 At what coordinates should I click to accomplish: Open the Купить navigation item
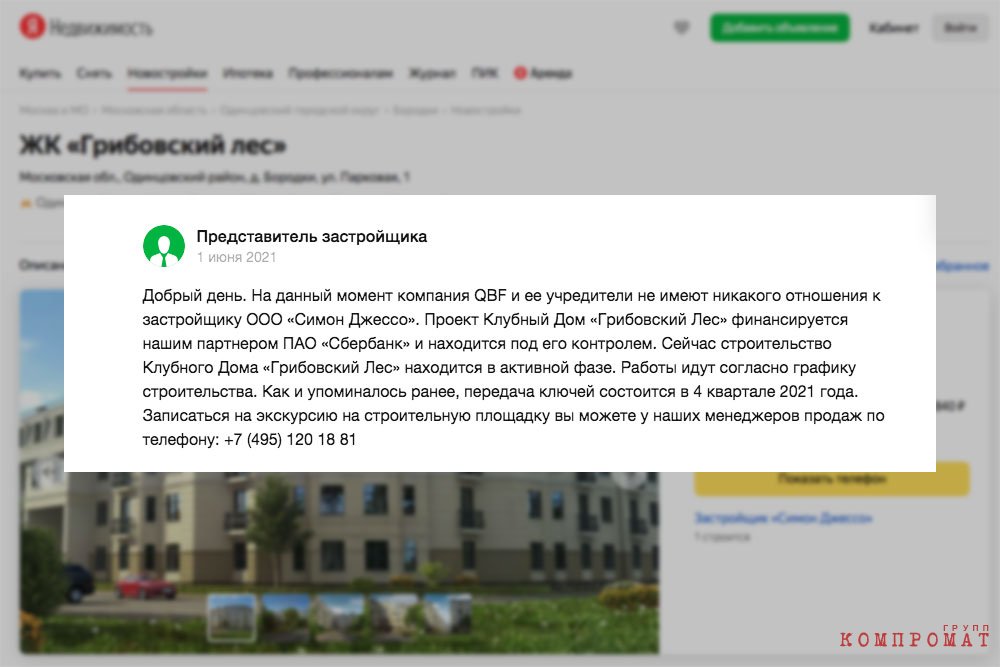[40, 73]
